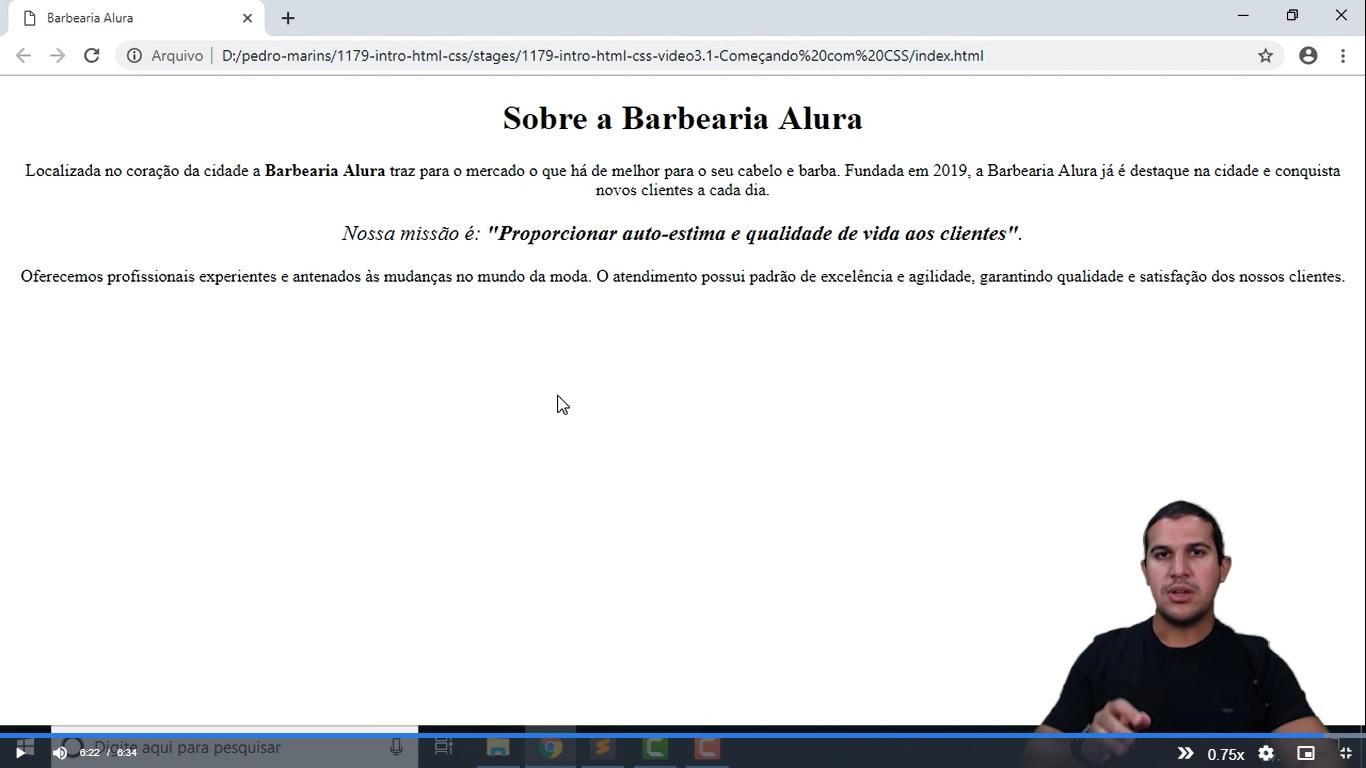This screenshot has width=1366, height=768.
Task: Go back to the previous page
Action: pos(23,56)
